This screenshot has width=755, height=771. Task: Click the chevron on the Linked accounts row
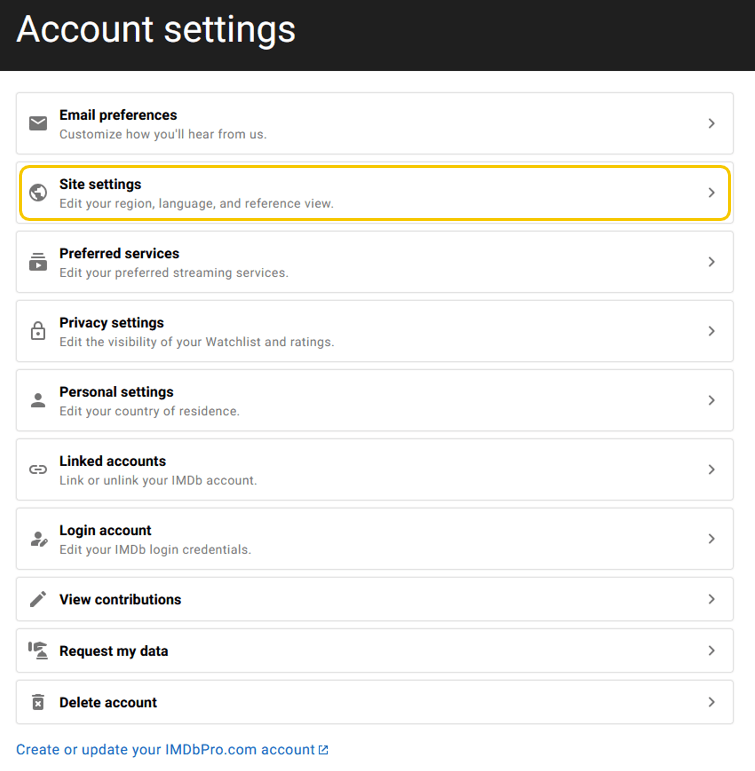point(711,470)
